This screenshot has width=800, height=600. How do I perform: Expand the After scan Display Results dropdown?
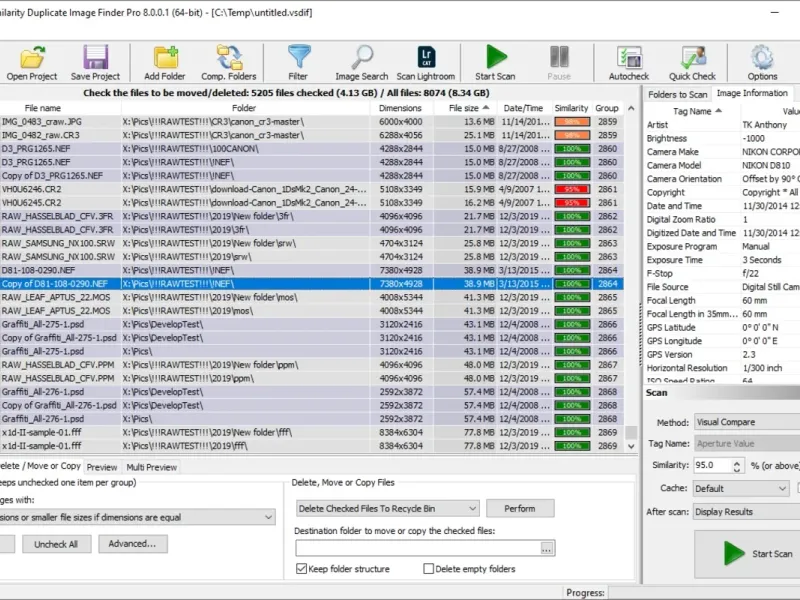click(x=745, y=512)
